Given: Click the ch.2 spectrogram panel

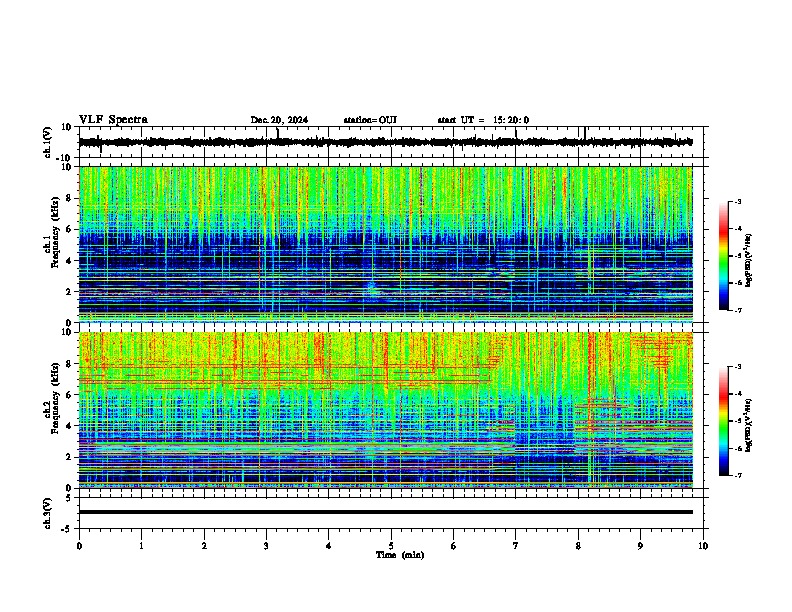Looking at the screenshot, I should point(385,410).
